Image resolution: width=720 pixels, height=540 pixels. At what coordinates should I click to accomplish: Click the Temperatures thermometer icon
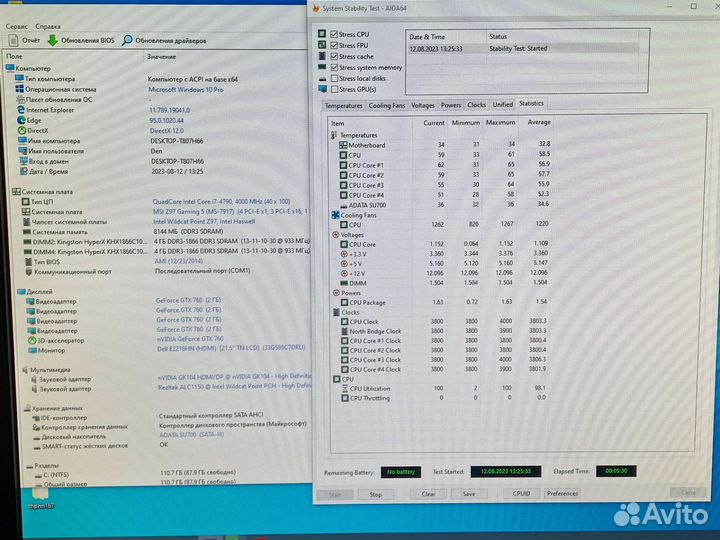point(334,135)
